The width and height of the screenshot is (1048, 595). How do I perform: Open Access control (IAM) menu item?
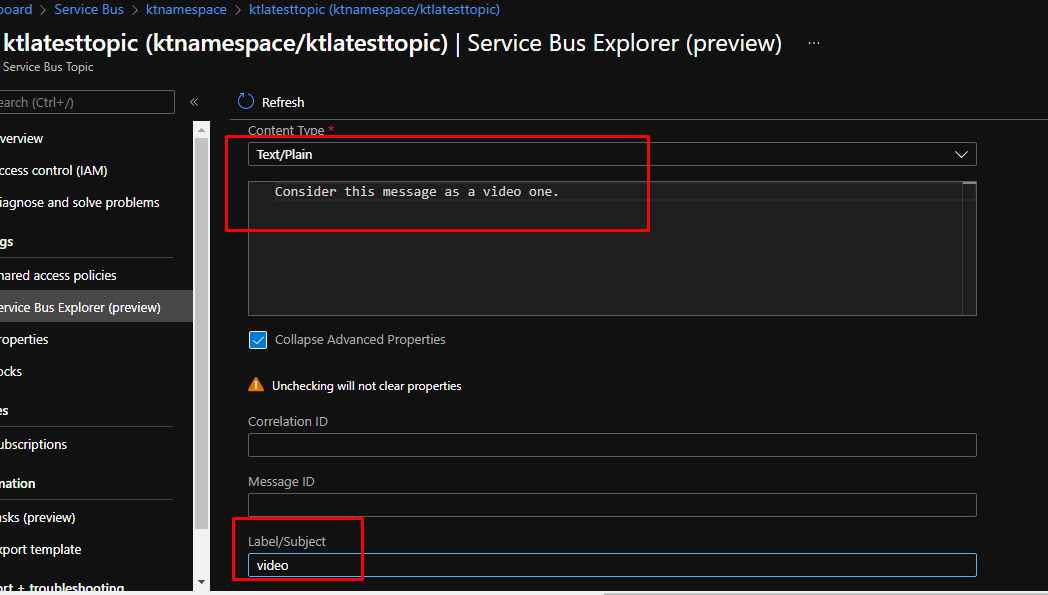pos(54,170)
